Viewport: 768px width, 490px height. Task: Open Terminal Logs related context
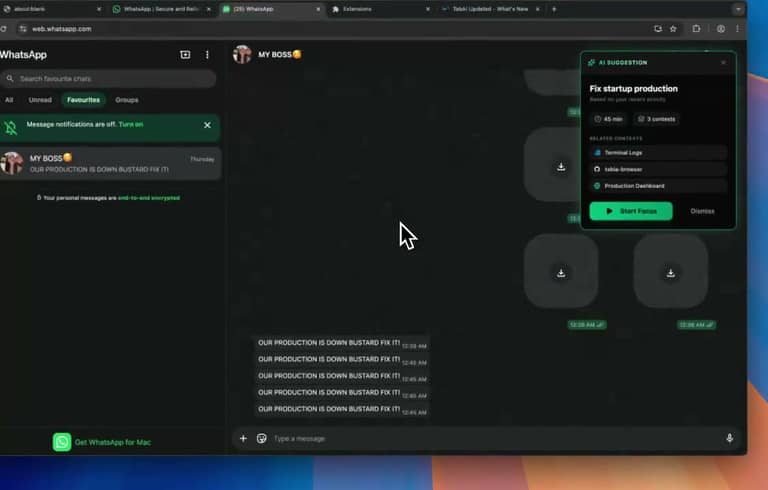[658, 152]
